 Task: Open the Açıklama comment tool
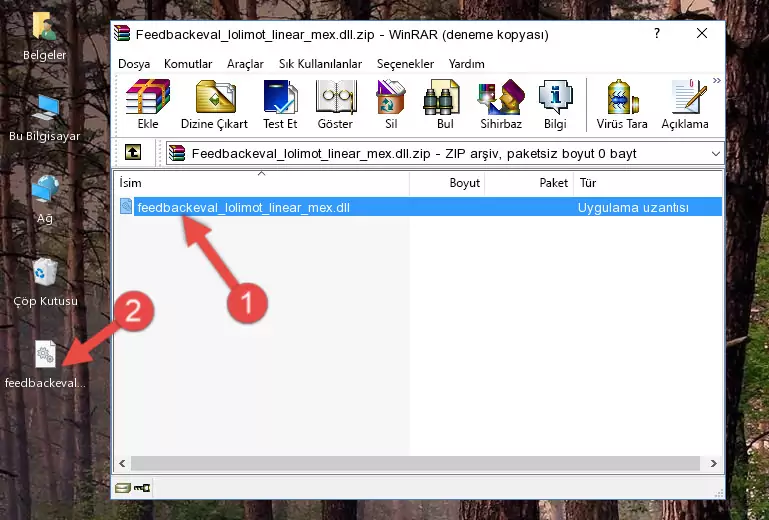point(685,104)
